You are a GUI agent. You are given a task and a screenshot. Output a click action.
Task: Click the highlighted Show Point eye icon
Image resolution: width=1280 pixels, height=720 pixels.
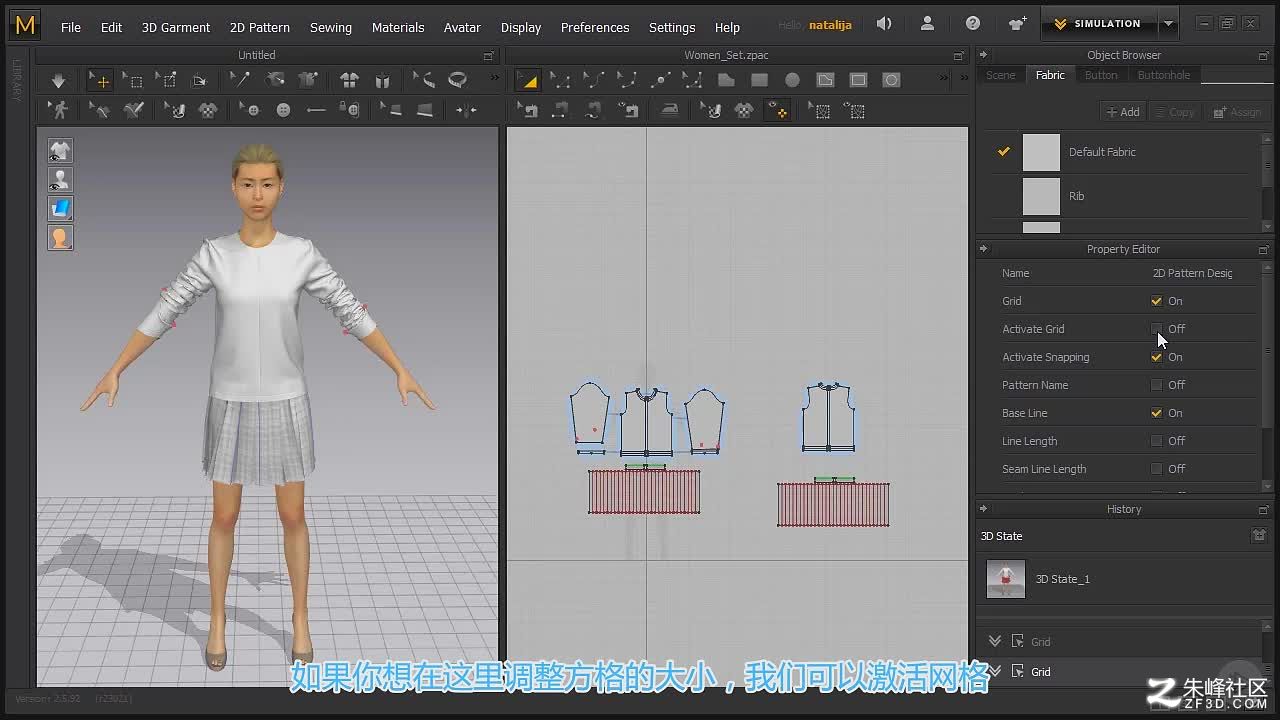(777, 110)
